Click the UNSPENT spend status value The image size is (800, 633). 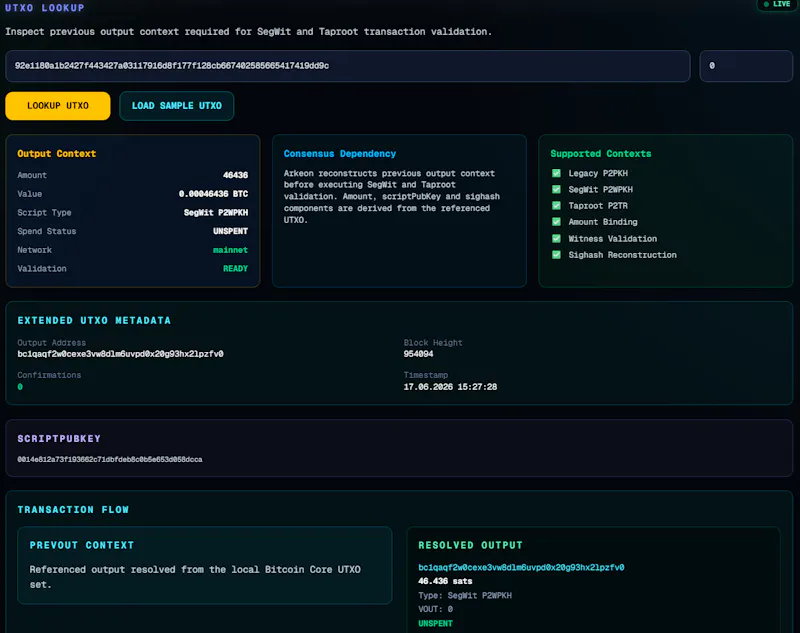coord(230,231)
